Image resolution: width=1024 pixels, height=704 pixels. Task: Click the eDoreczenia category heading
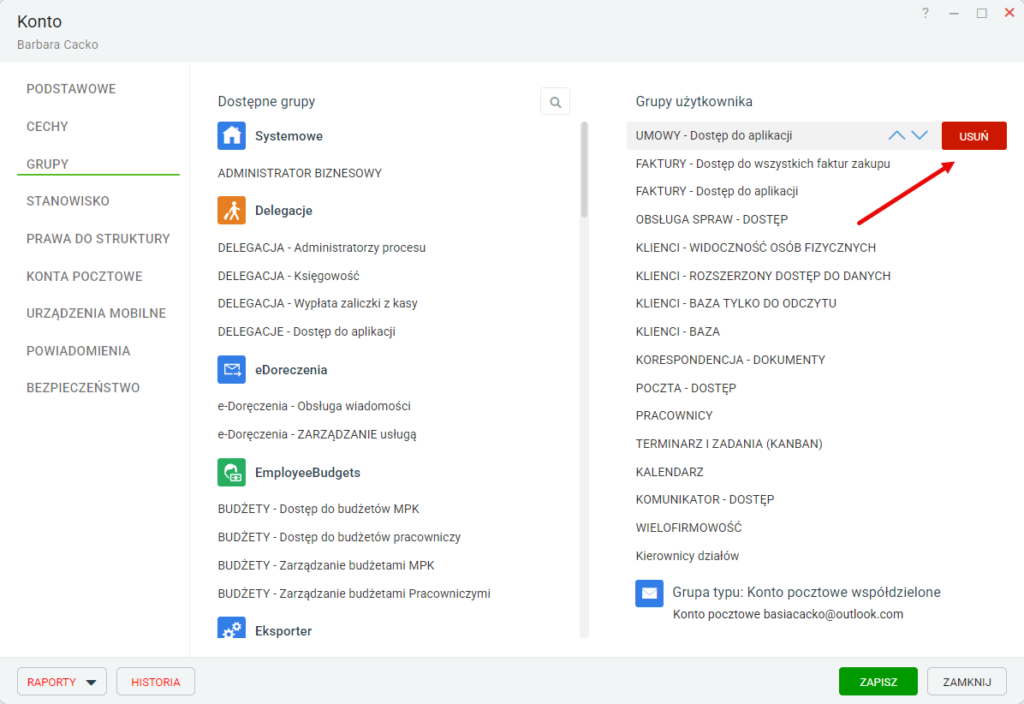(291, 370)
